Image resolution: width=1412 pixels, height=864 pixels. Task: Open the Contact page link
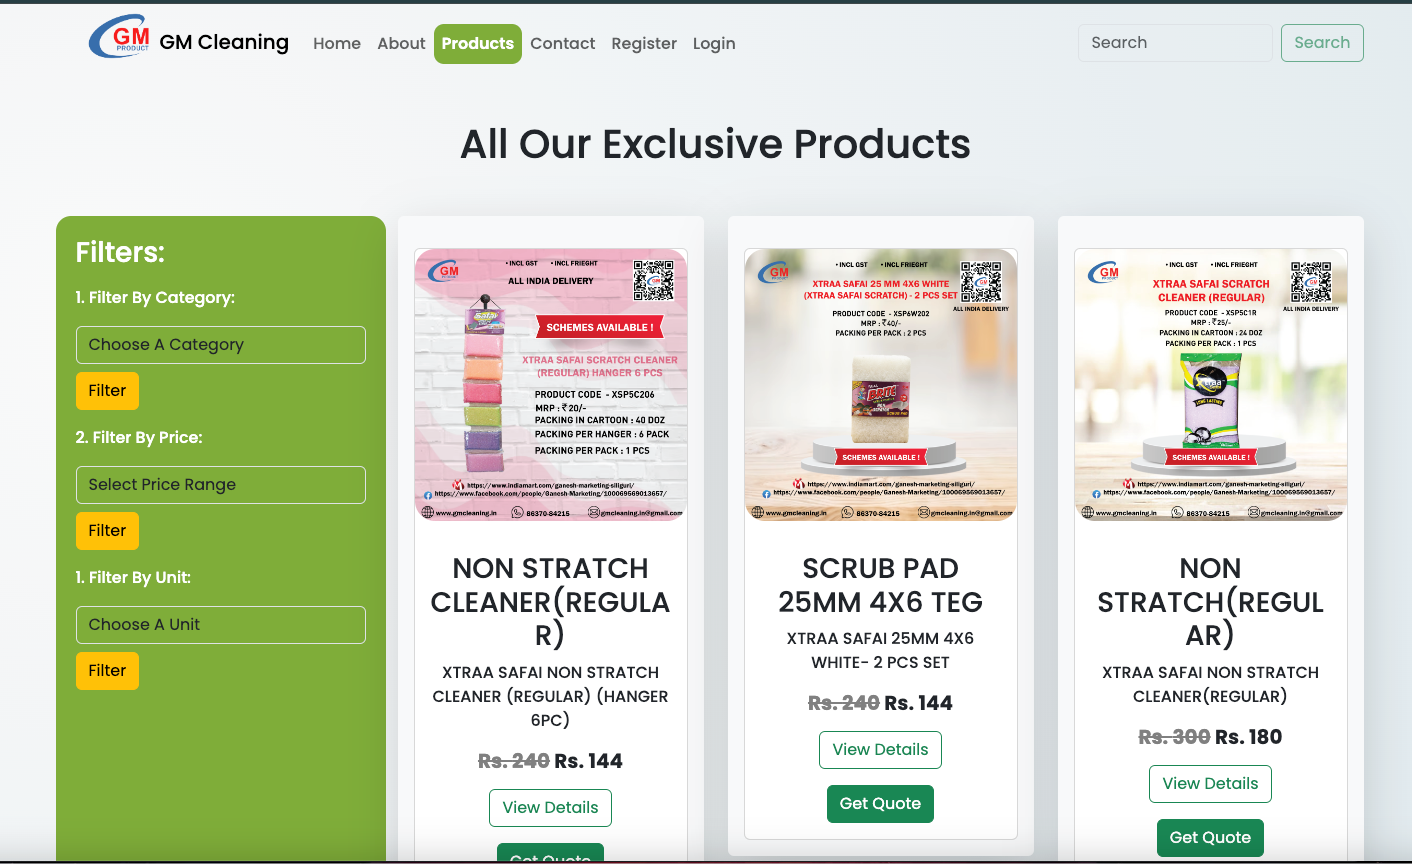562,44
